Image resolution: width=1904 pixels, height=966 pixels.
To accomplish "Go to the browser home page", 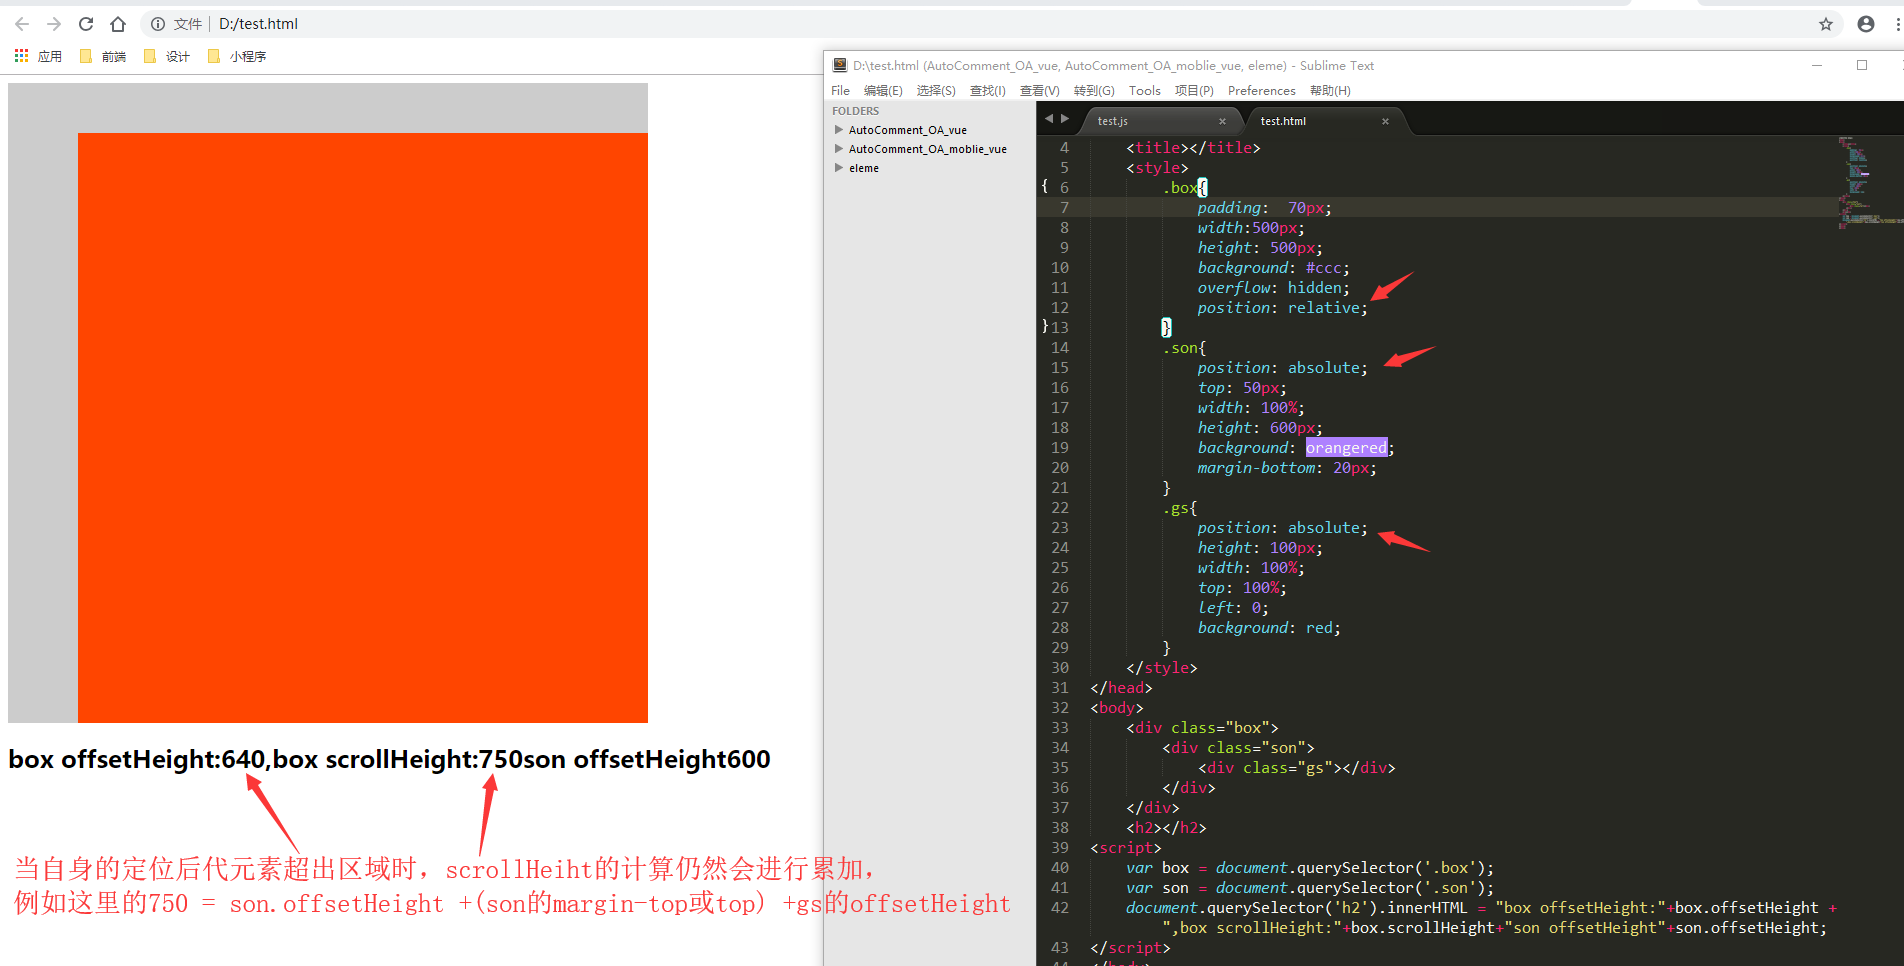I will 118,24.
